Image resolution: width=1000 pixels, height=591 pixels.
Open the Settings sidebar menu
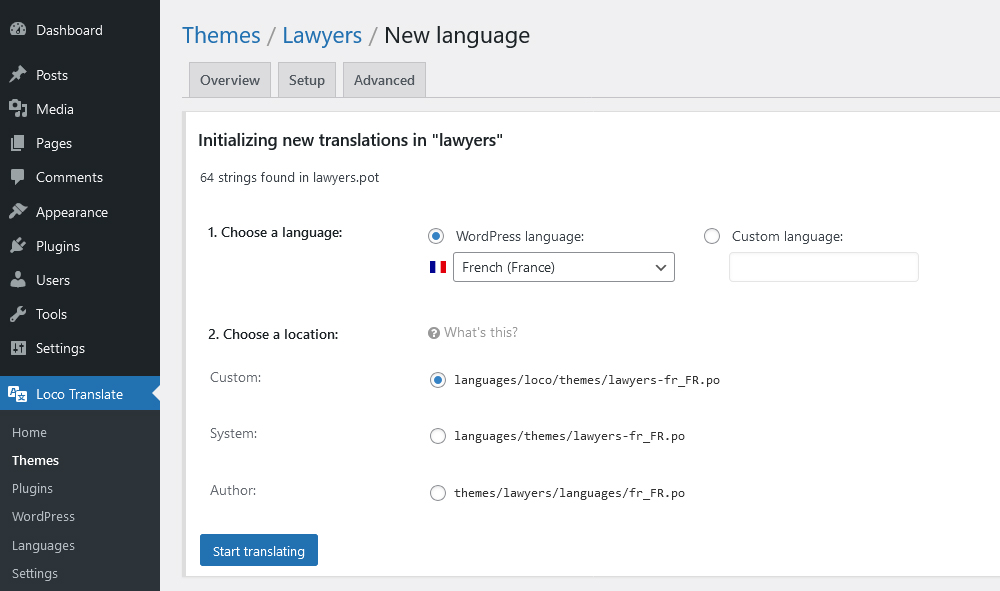pyautogui.click(x=20, y=348)
